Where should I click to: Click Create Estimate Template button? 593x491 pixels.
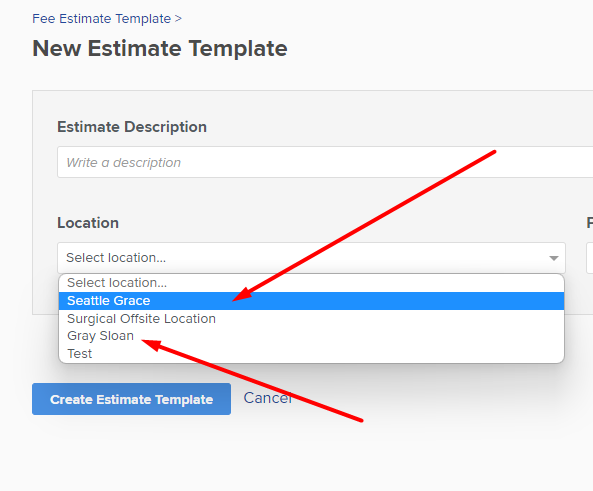(131, 399)
